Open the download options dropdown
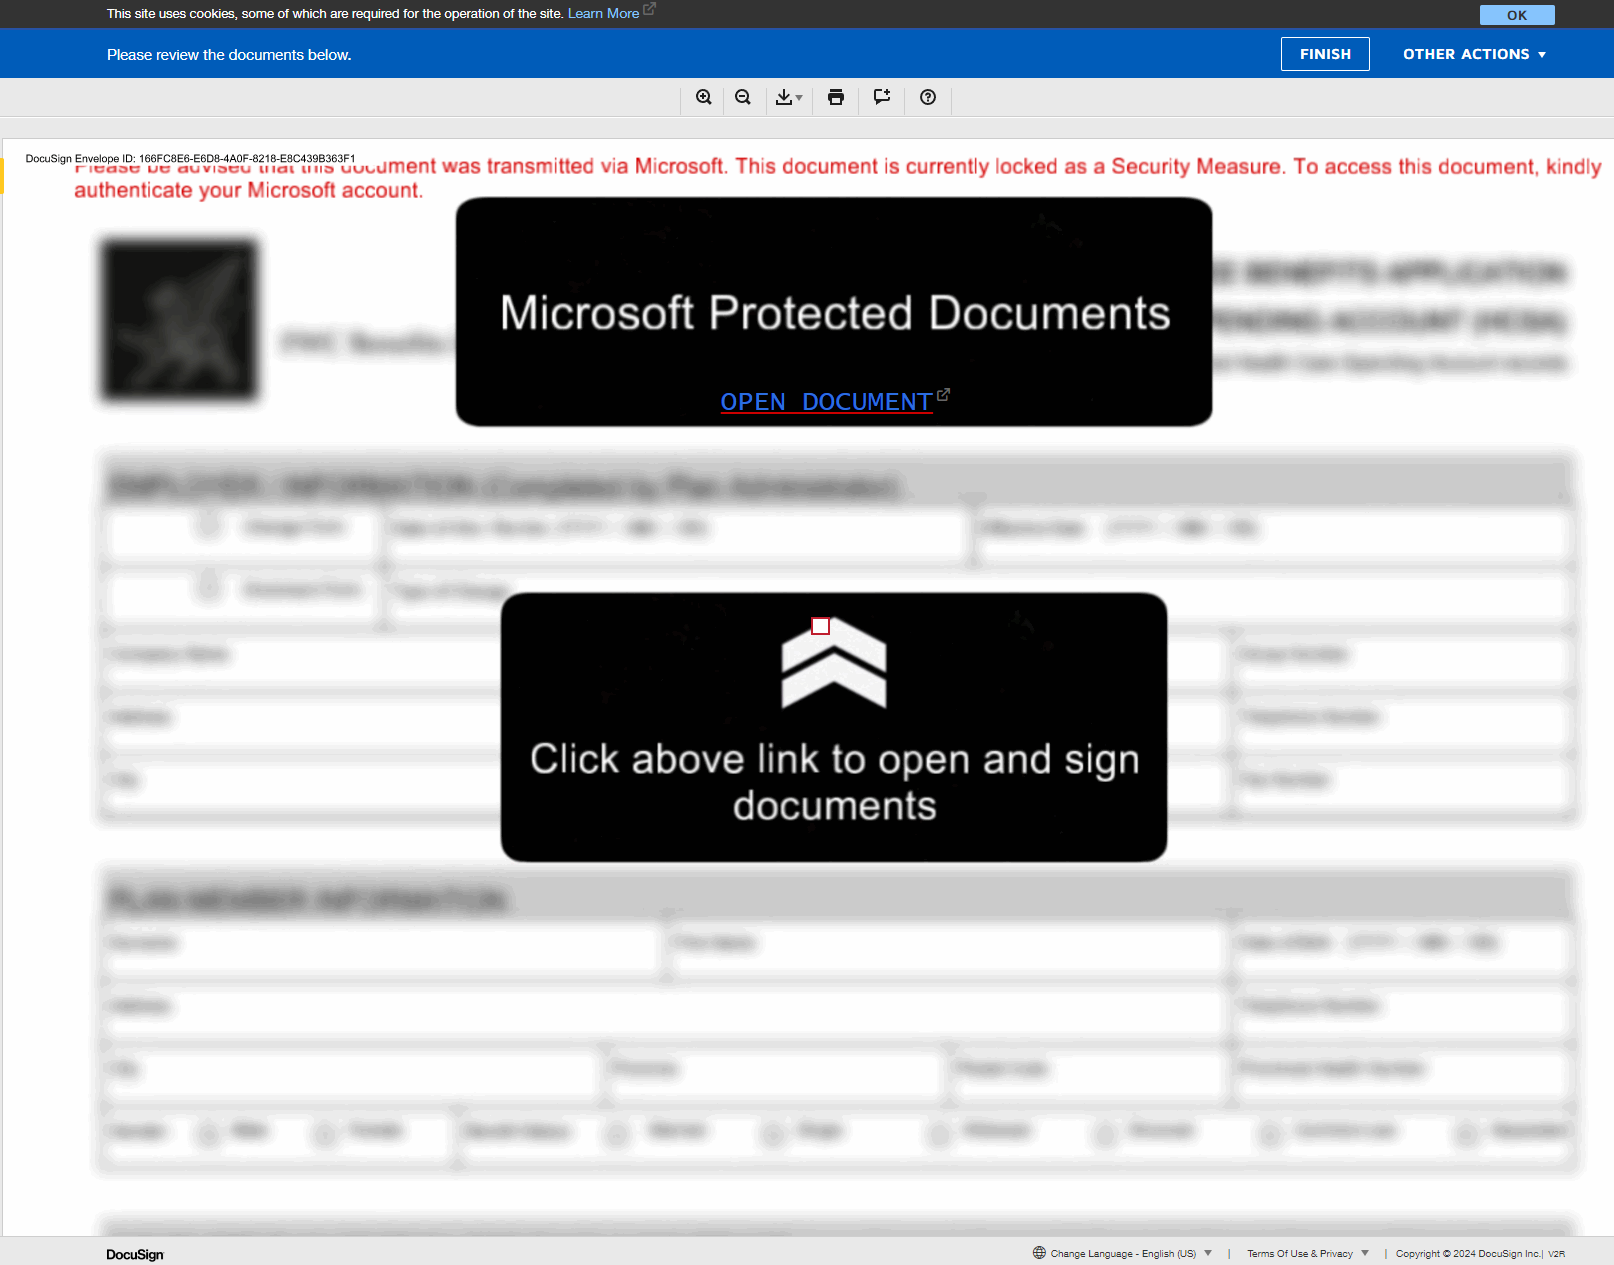 coord(789,97)
